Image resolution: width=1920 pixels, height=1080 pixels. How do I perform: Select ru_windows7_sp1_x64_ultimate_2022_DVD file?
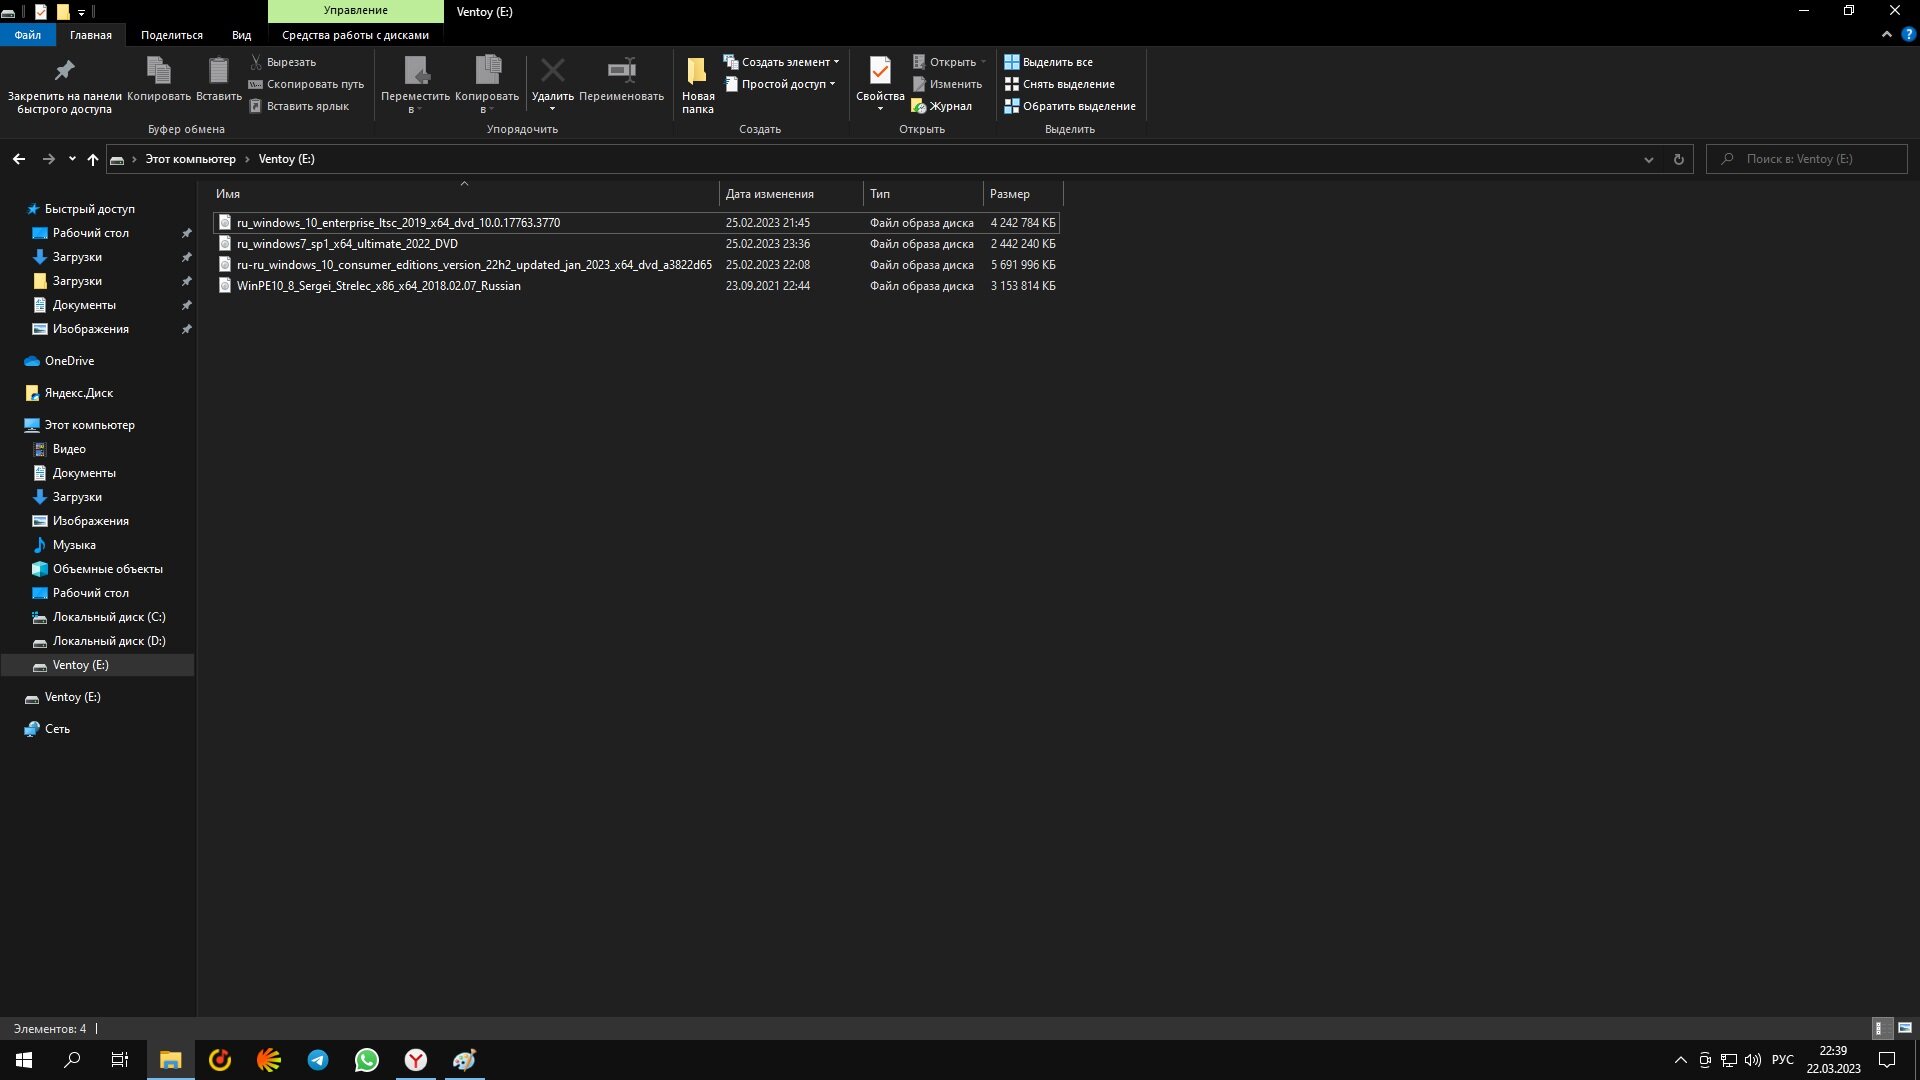click(636, 244)
